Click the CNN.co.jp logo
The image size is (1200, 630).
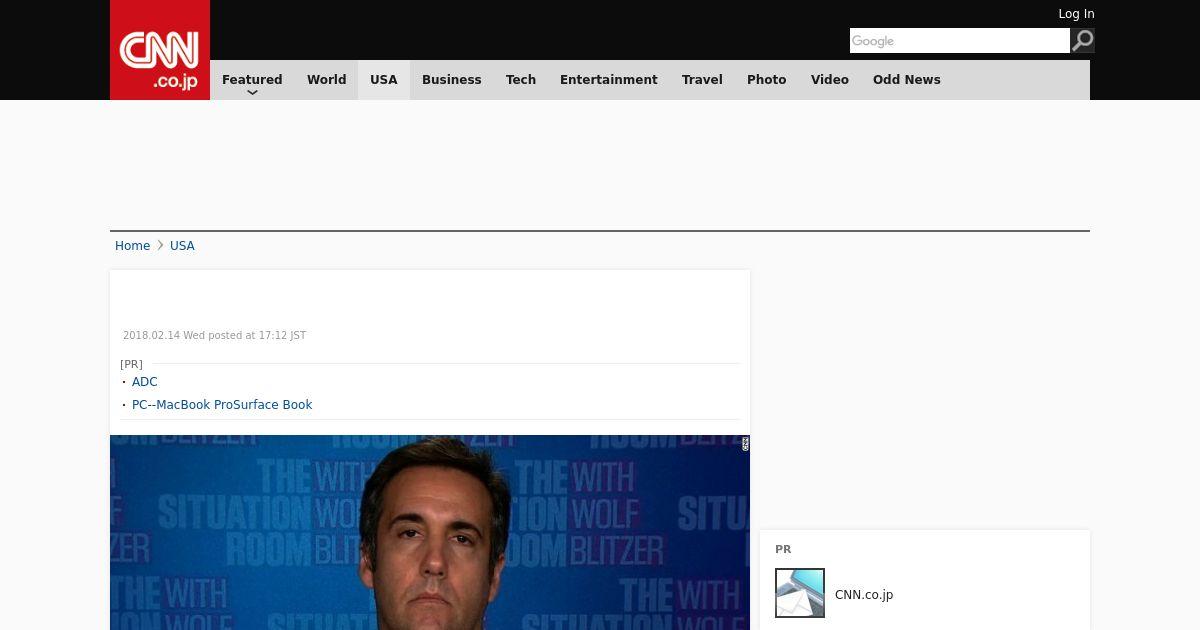click(x=160, y=50)
